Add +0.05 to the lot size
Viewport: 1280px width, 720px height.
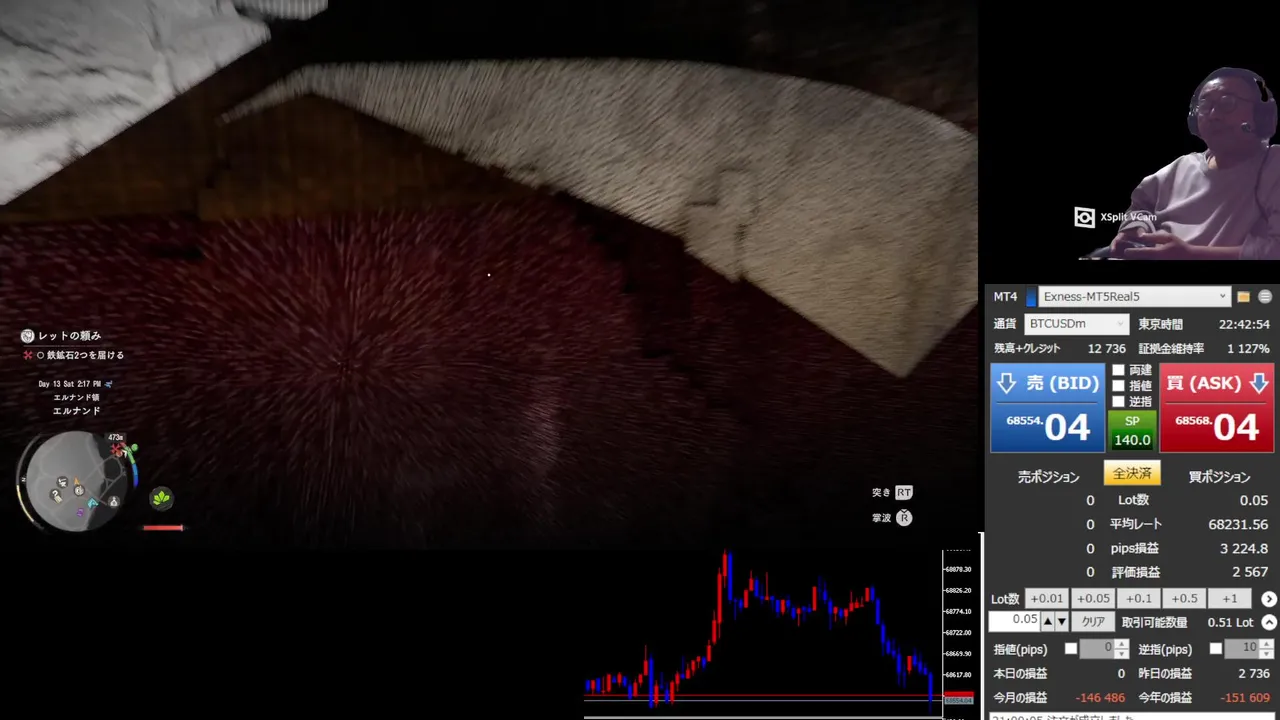1092,599
